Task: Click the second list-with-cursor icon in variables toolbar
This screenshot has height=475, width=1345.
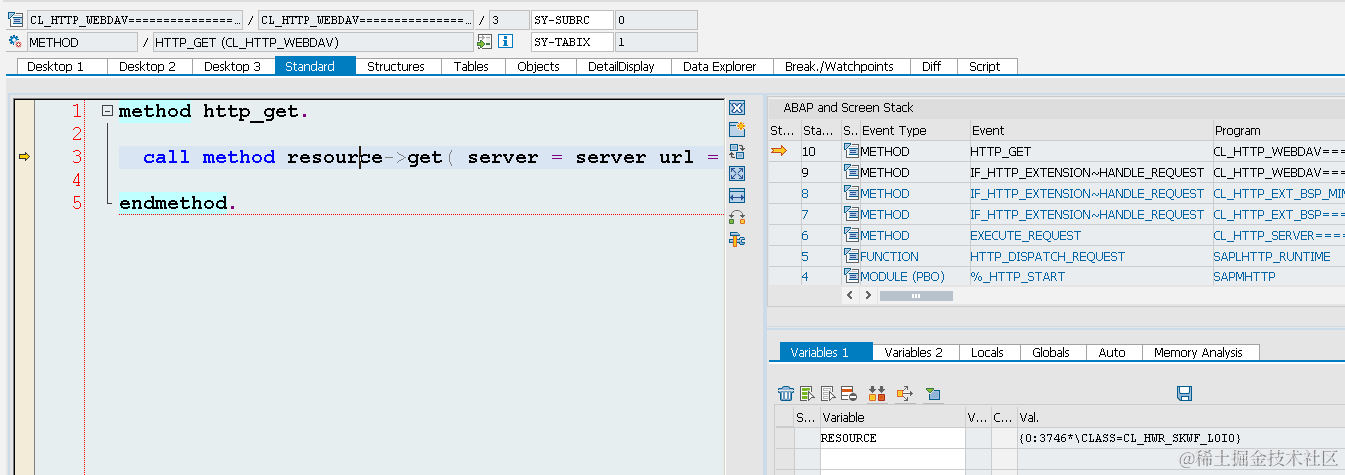Action: 828,394
